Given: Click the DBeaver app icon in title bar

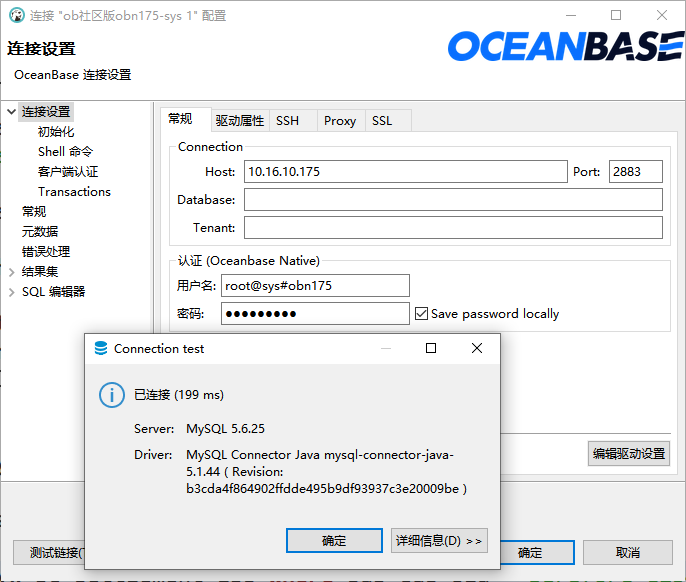Looking at the screenshot, I should (14, 15).
